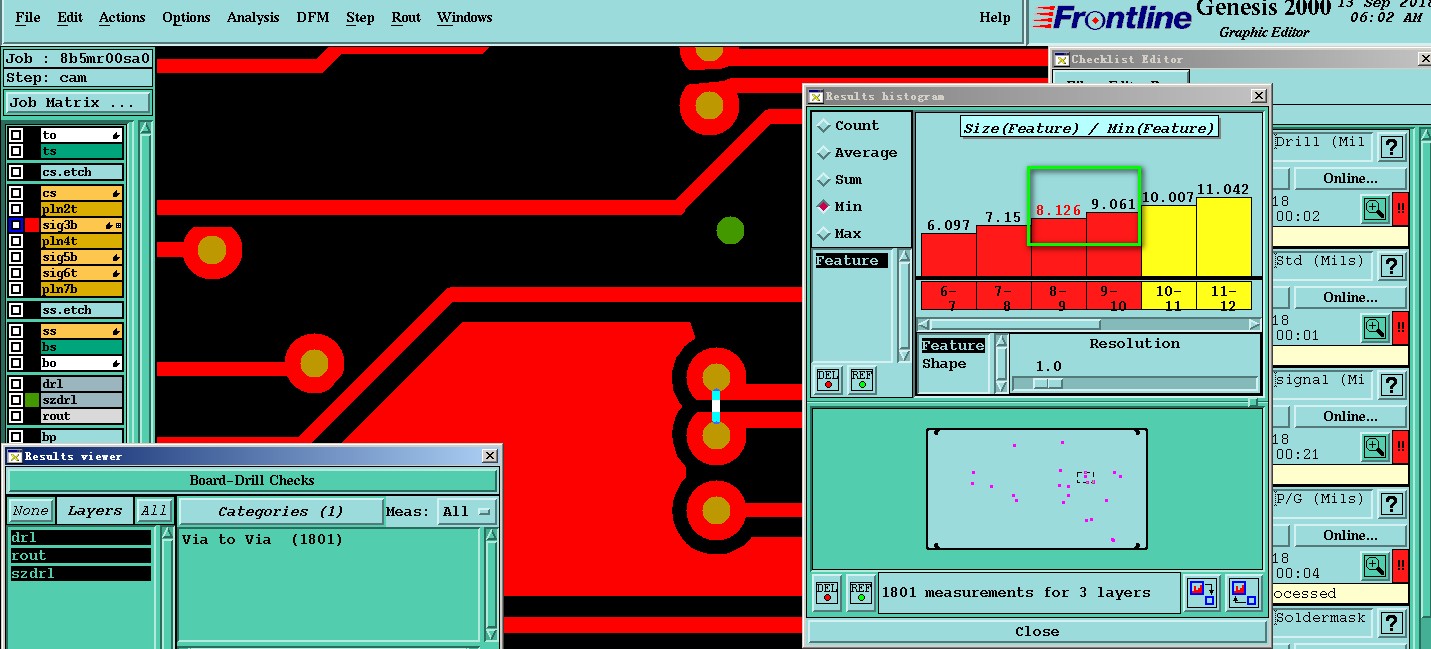Click the 10-11 yellow histogram bar

coord(1168,240)
